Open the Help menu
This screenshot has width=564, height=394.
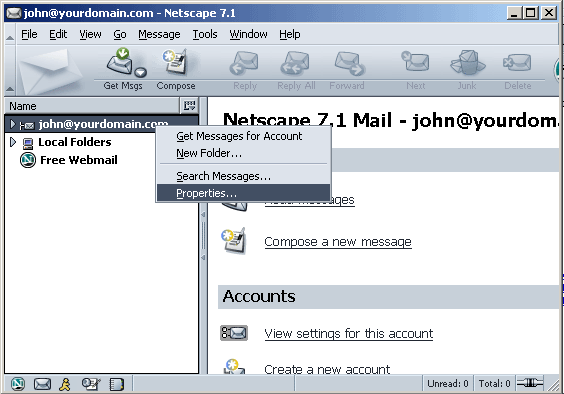pyautogui.click(x=290, y=34)
